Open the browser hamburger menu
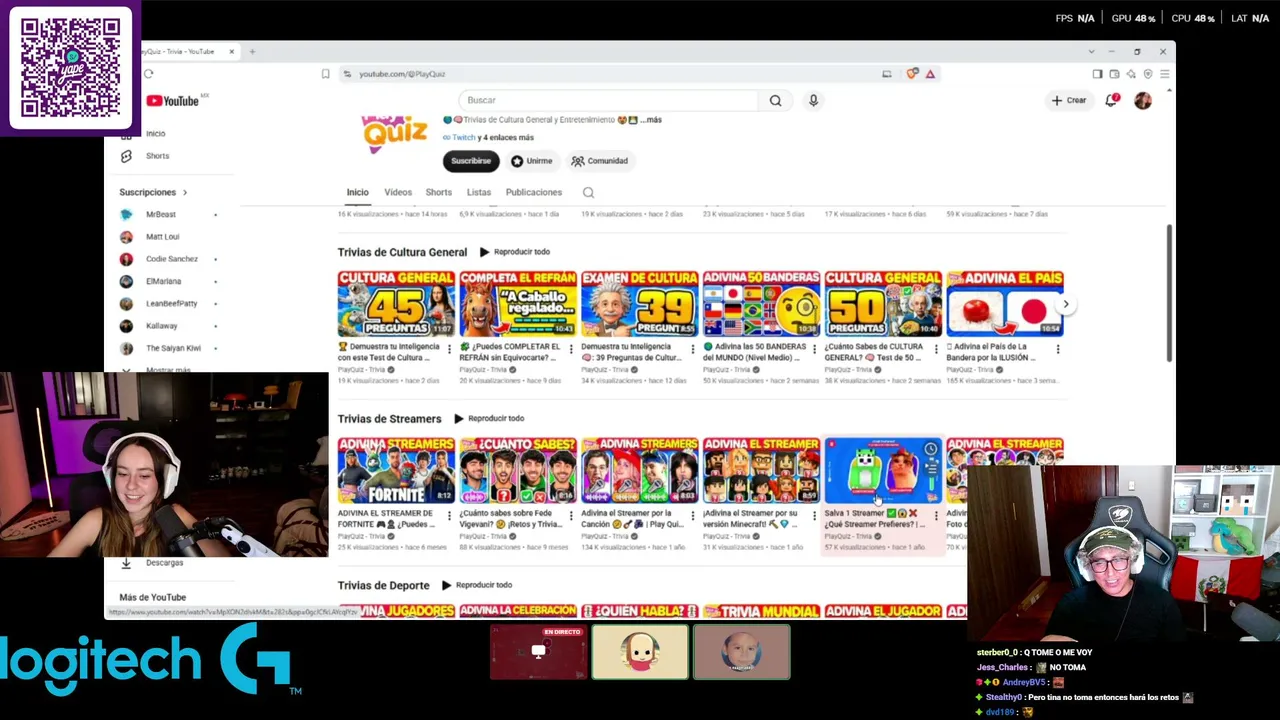The image size is (1280, 720). coord(1164,74)
